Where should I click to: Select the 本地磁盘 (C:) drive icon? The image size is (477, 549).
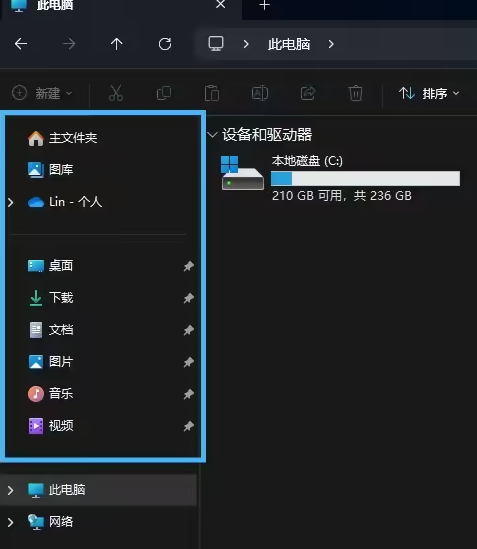(x=242, y=173)
